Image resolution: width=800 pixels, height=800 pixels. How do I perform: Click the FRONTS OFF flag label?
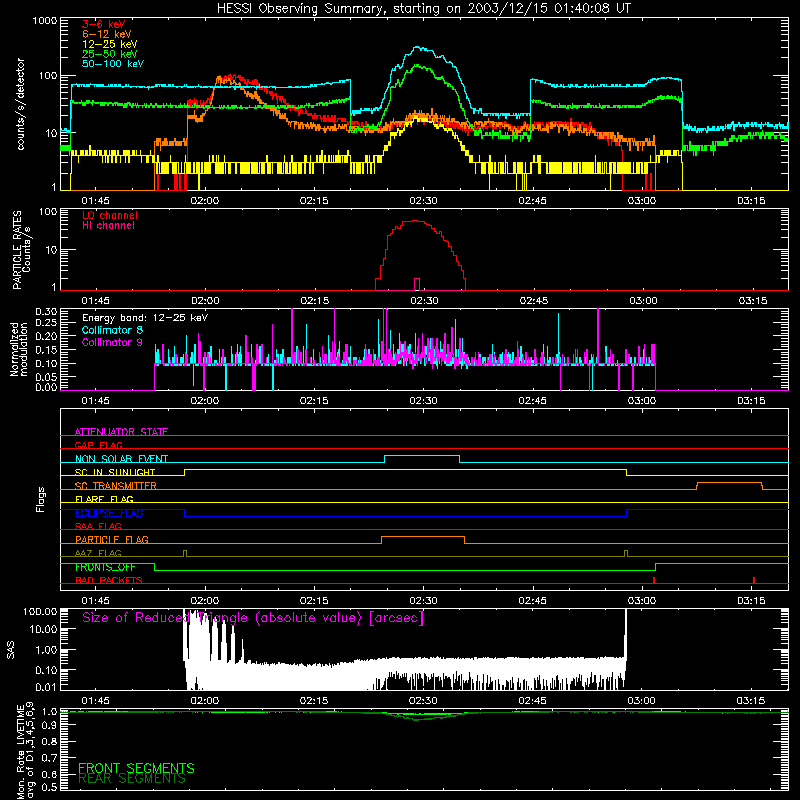105,567
